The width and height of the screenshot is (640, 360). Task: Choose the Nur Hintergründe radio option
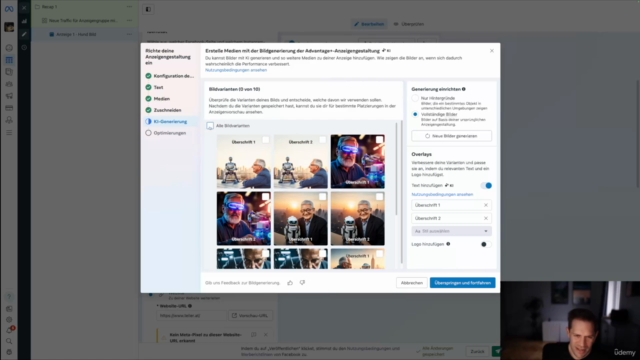(415, 98)
